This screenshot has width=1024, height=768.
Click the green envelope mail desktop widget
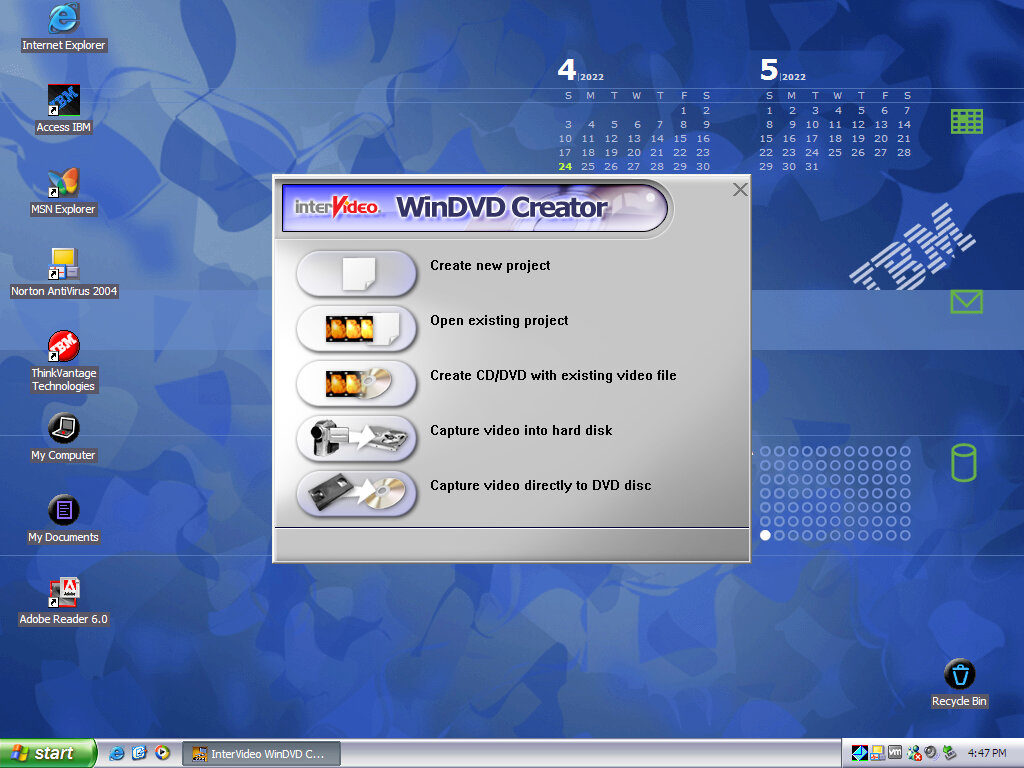(966, 301)
